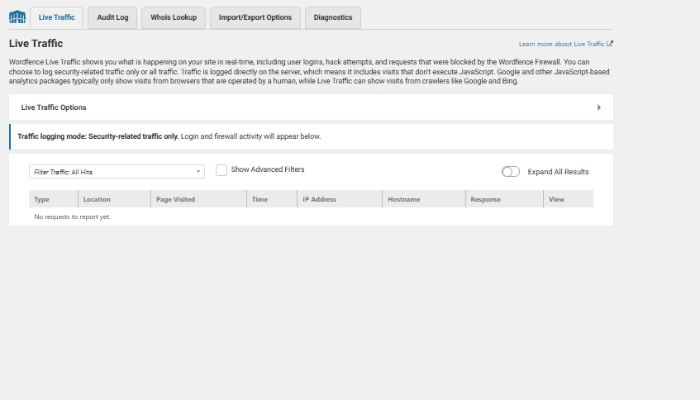700x400 pixels.
Task: Expand Live Traffic Options arrow
Action: tap(599, 107)
